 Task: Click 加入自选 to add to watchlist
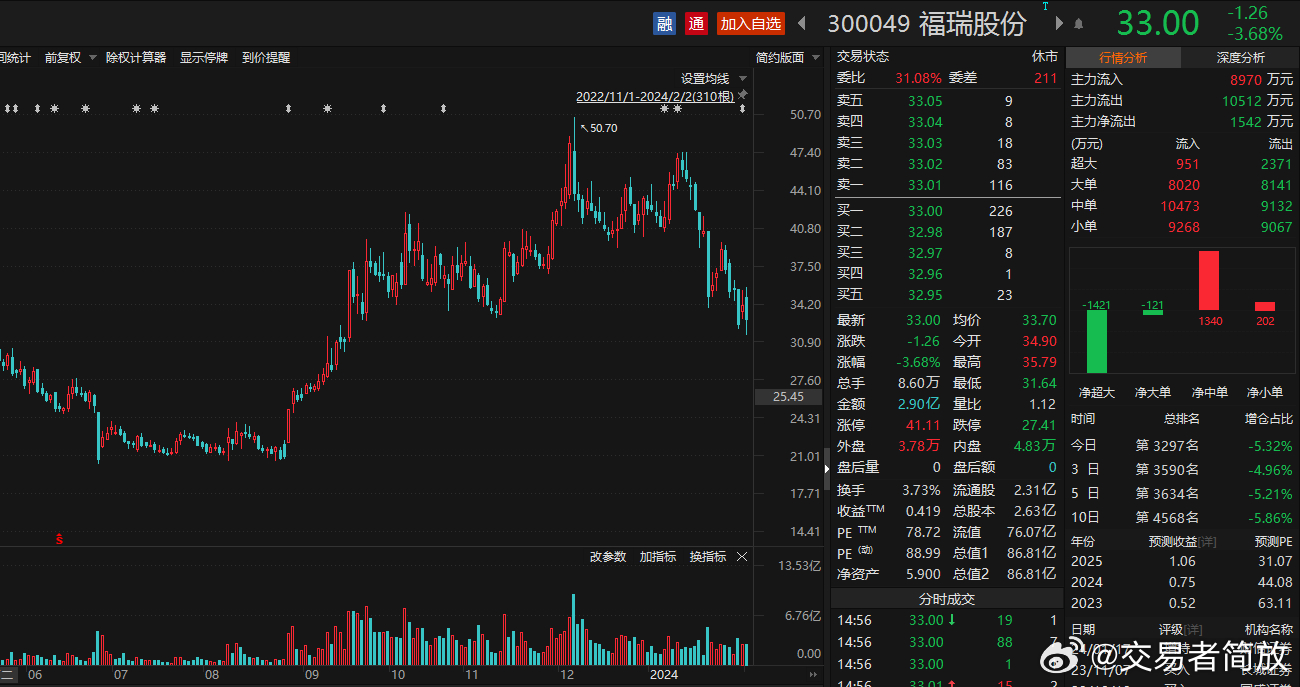pyautogui.click(x=751, y=23)
